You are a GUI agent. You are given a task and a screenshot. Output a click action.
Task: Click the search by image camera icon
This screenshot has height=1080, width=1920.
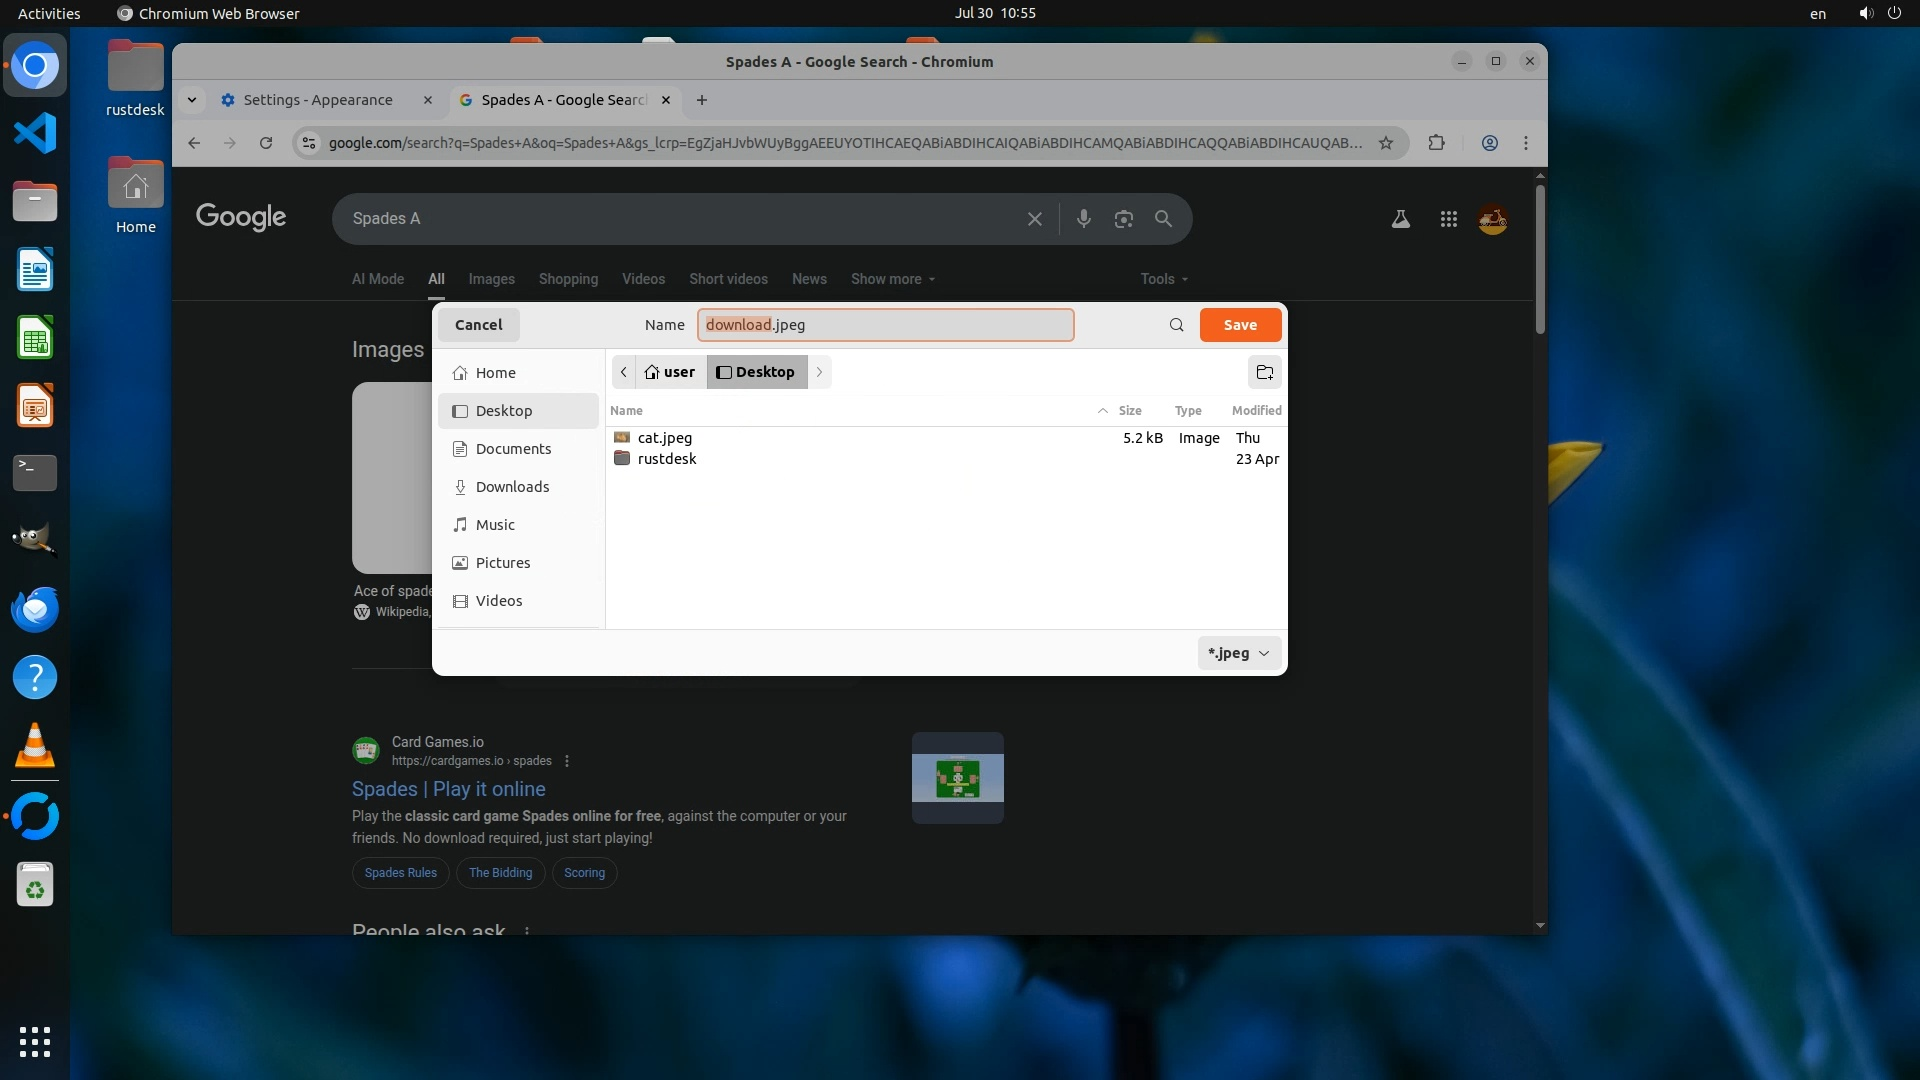(1123, 219)
